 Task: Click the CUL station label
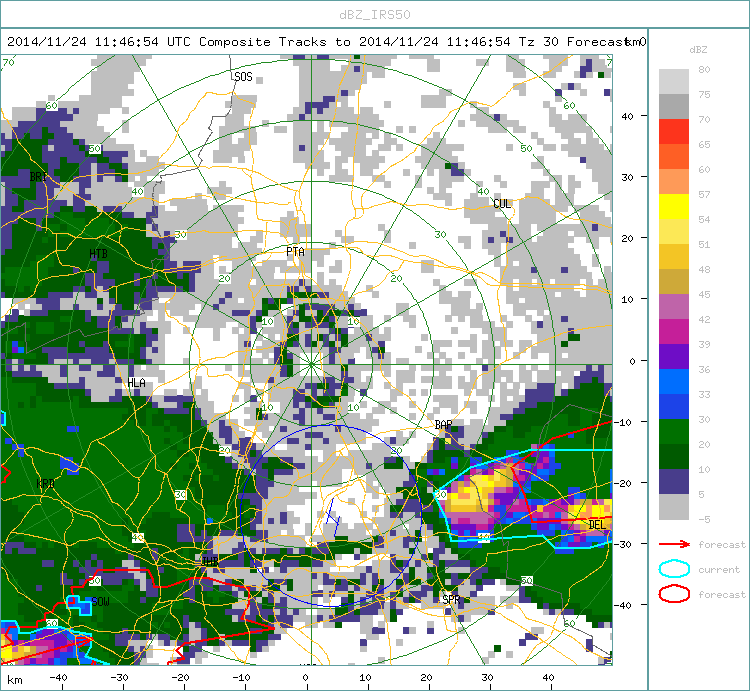pyautogui.click(x=502, y=204)
